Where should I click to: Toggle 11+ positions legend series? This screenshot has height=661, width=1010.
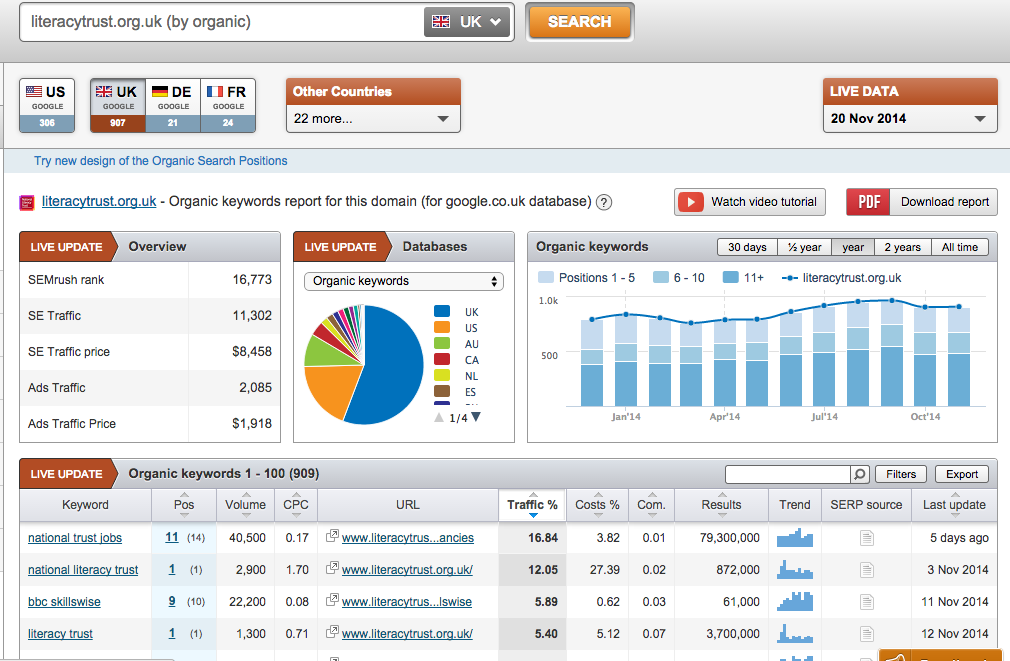pos(743,278)
